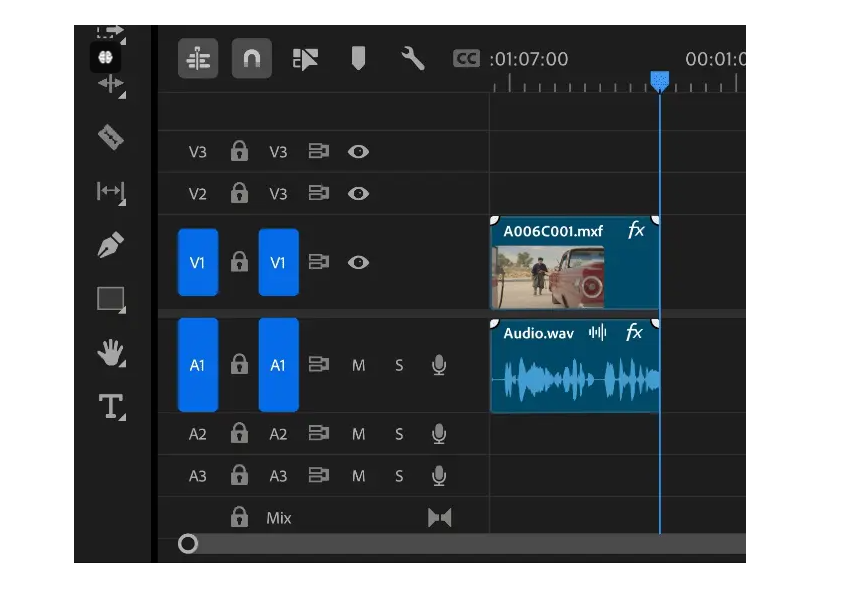Toggle lock on track A1
Viewport: 847px width, 603px height.
239,365
